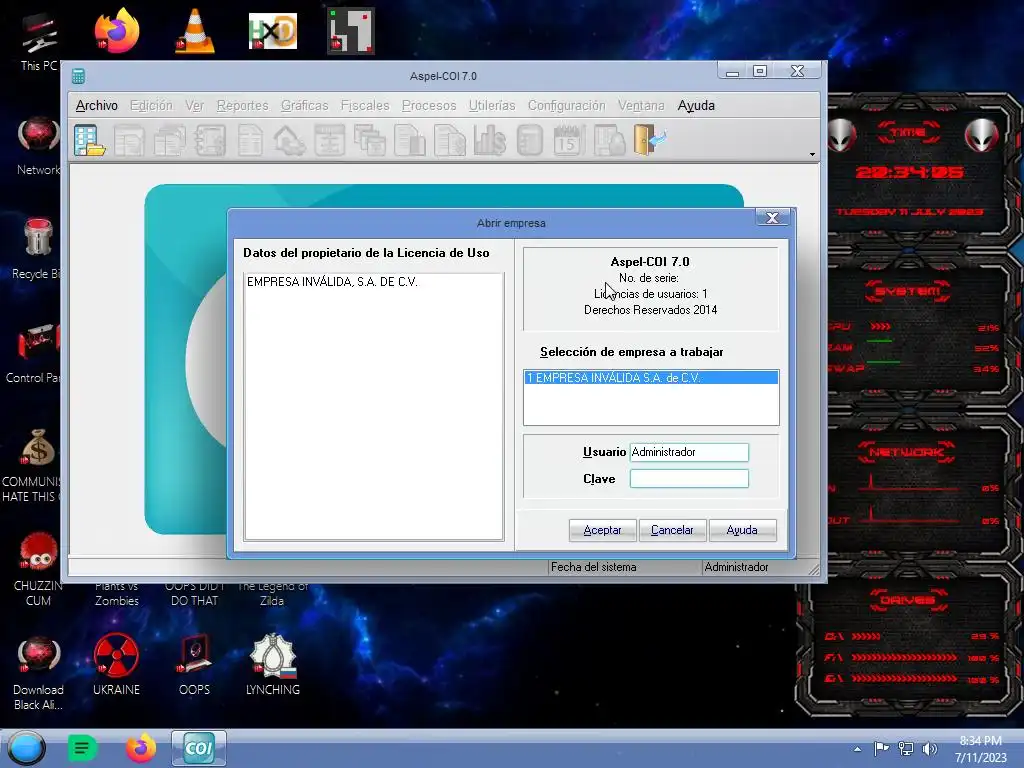Open the Configuración menu
The height and width of the screenshot is (768, 1024).
pos(566,105)
